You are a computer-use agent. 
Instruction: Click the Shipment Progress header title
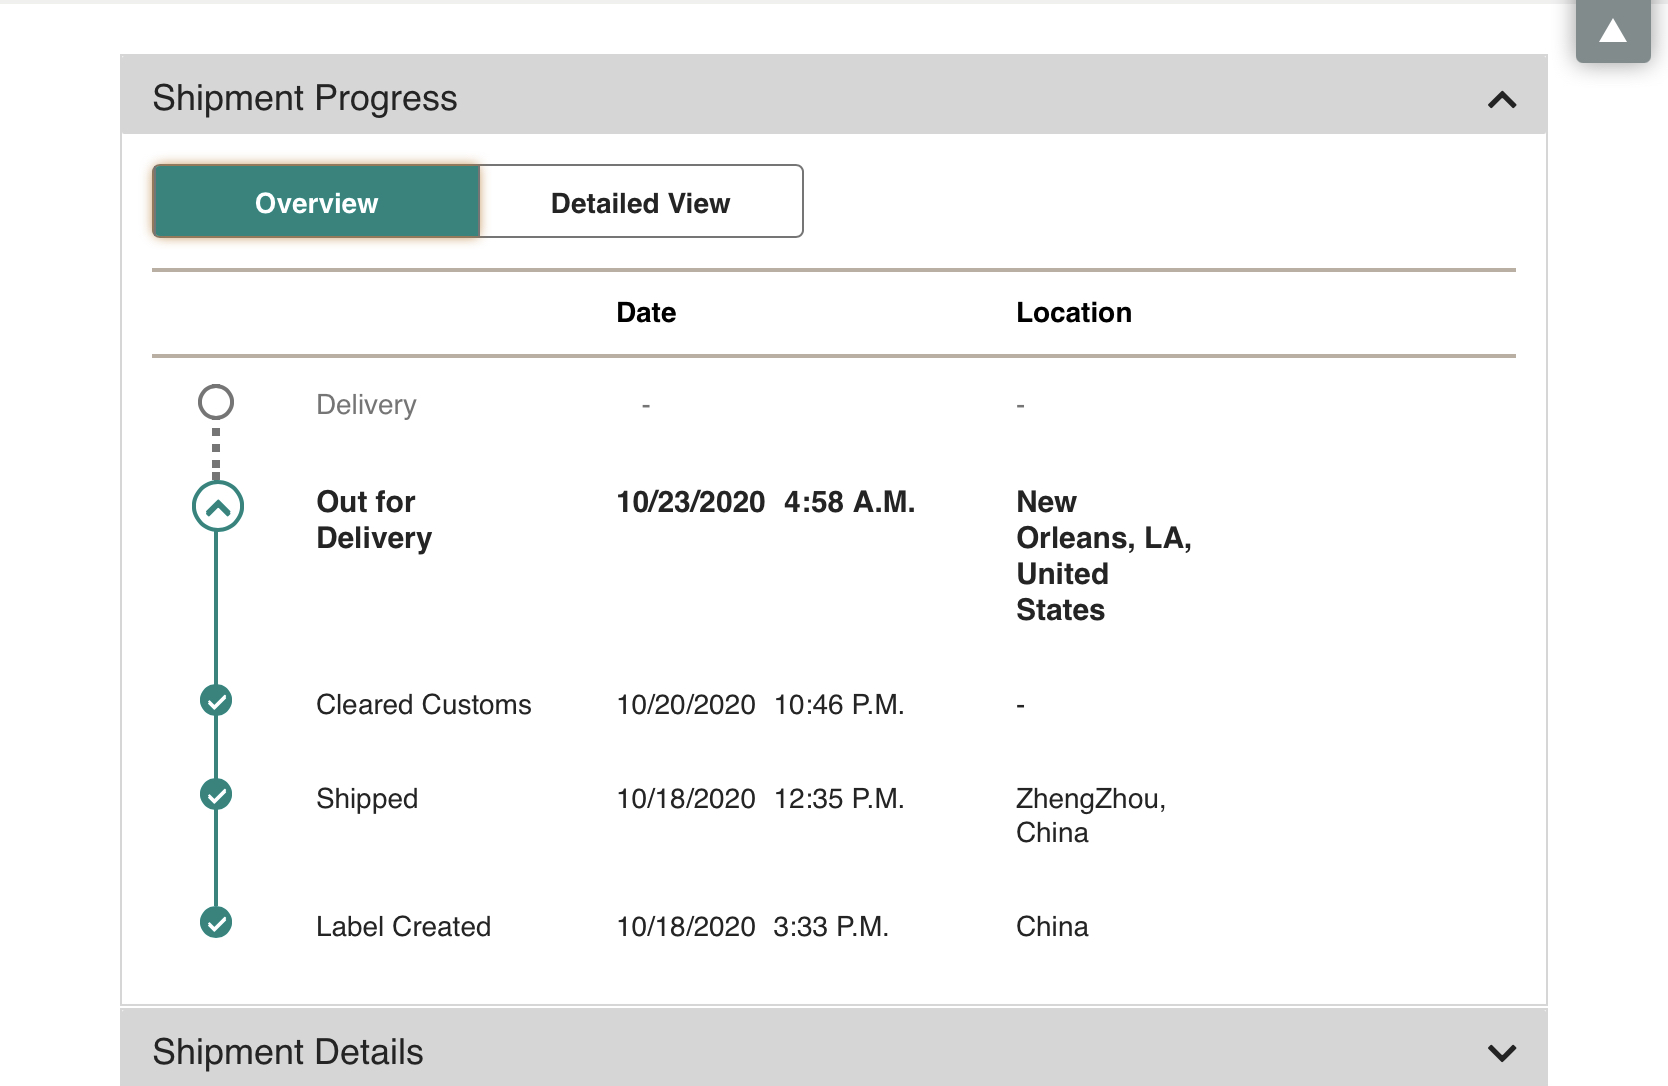[x=305, y=98]
